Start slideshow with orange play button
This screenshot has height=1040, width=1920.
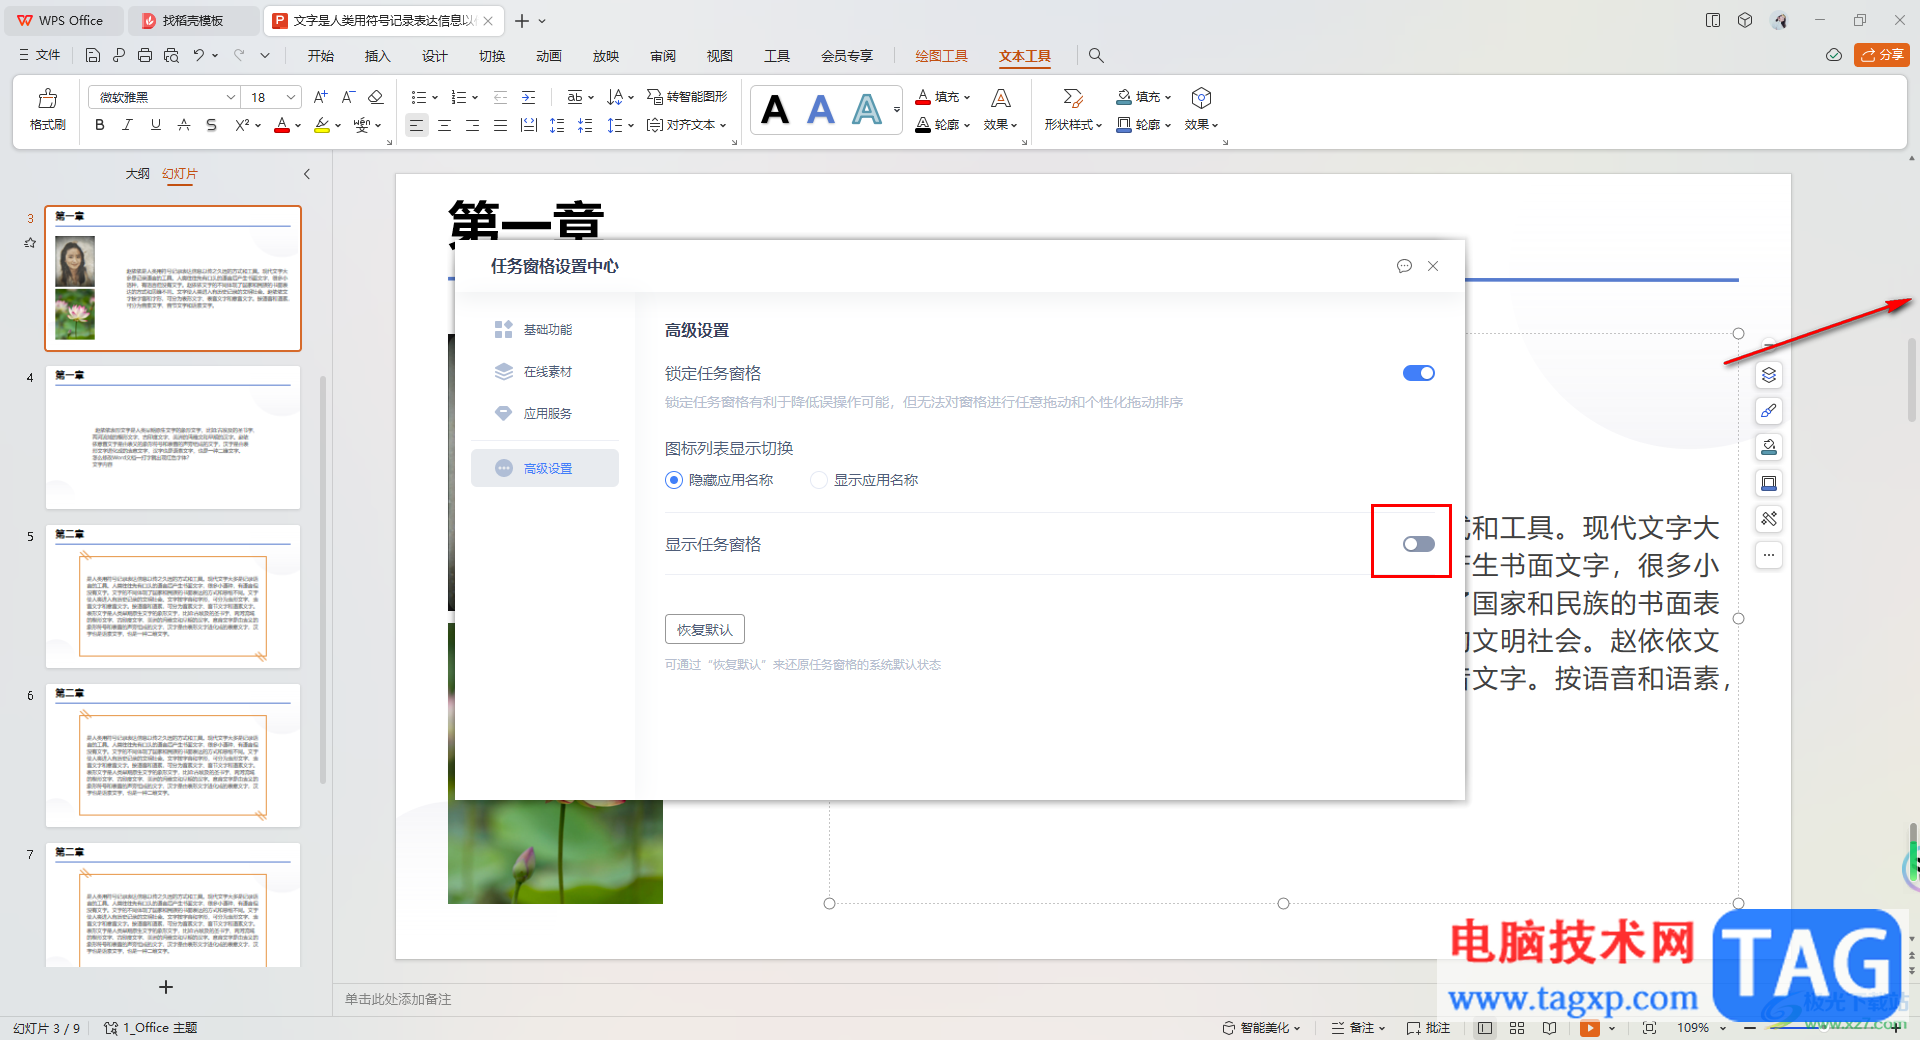1589,1028
